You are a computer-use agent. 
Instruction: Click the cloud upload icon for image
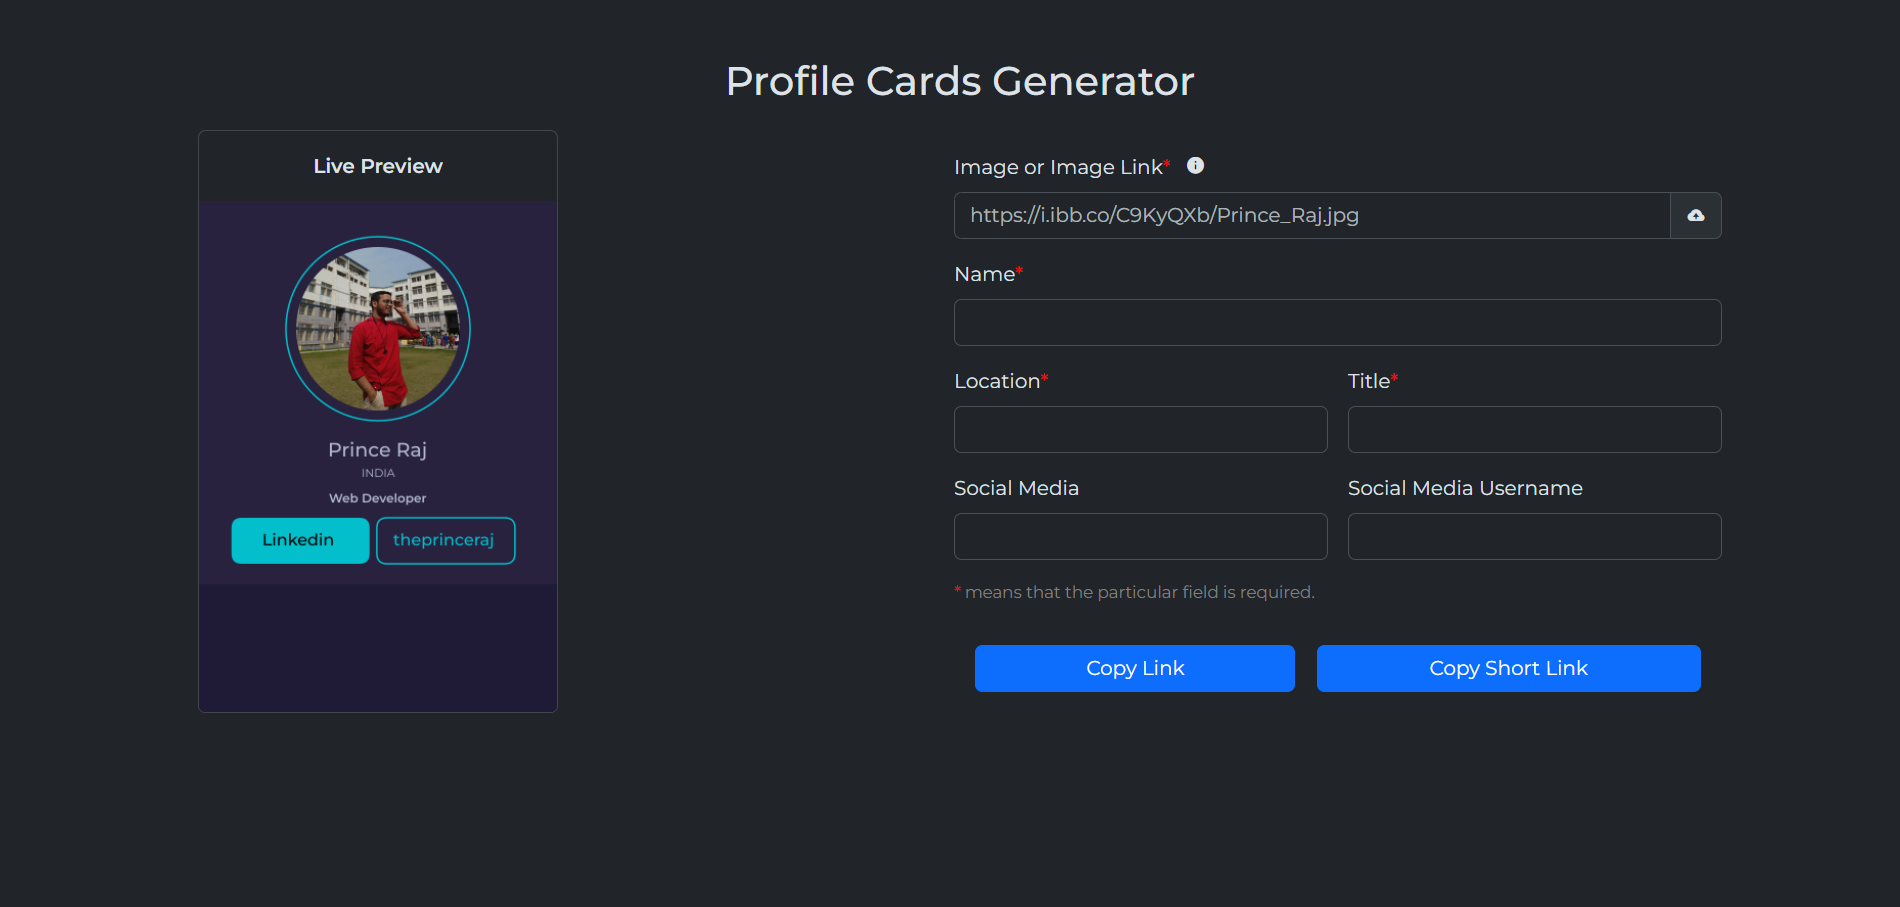1695,215
